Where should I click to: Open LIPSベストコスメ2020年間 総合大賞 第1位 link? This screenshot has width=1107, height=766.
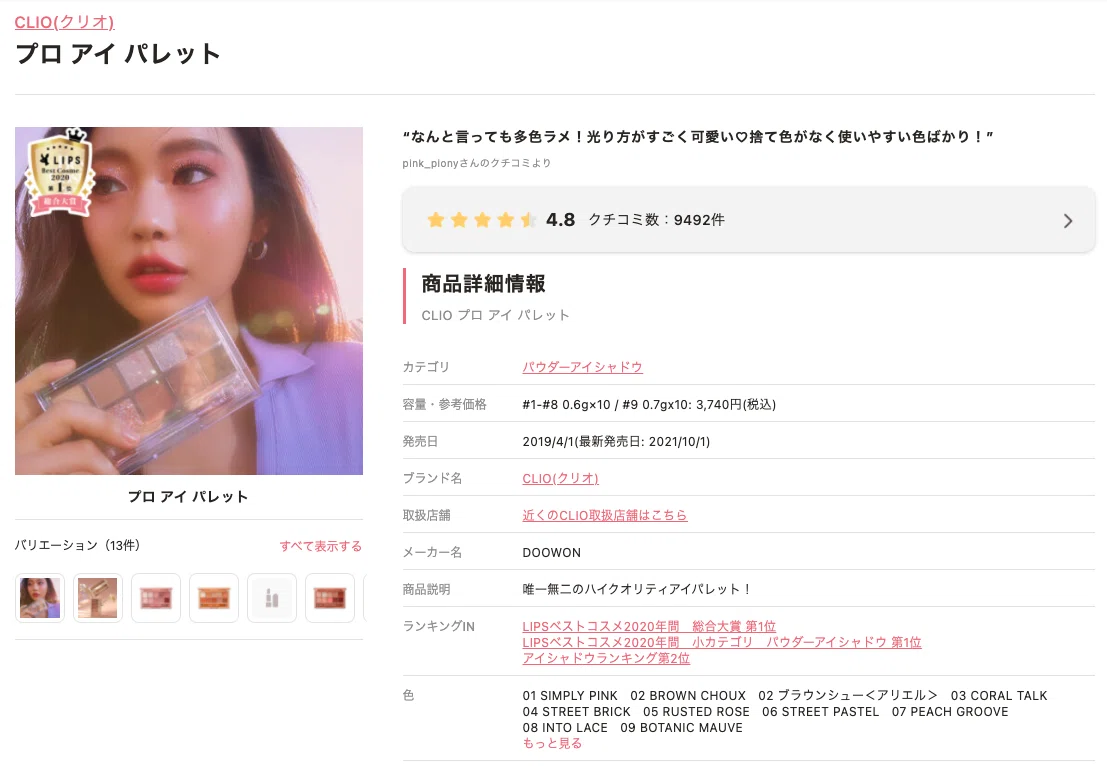pyautogui.click(x=649, y=626)
